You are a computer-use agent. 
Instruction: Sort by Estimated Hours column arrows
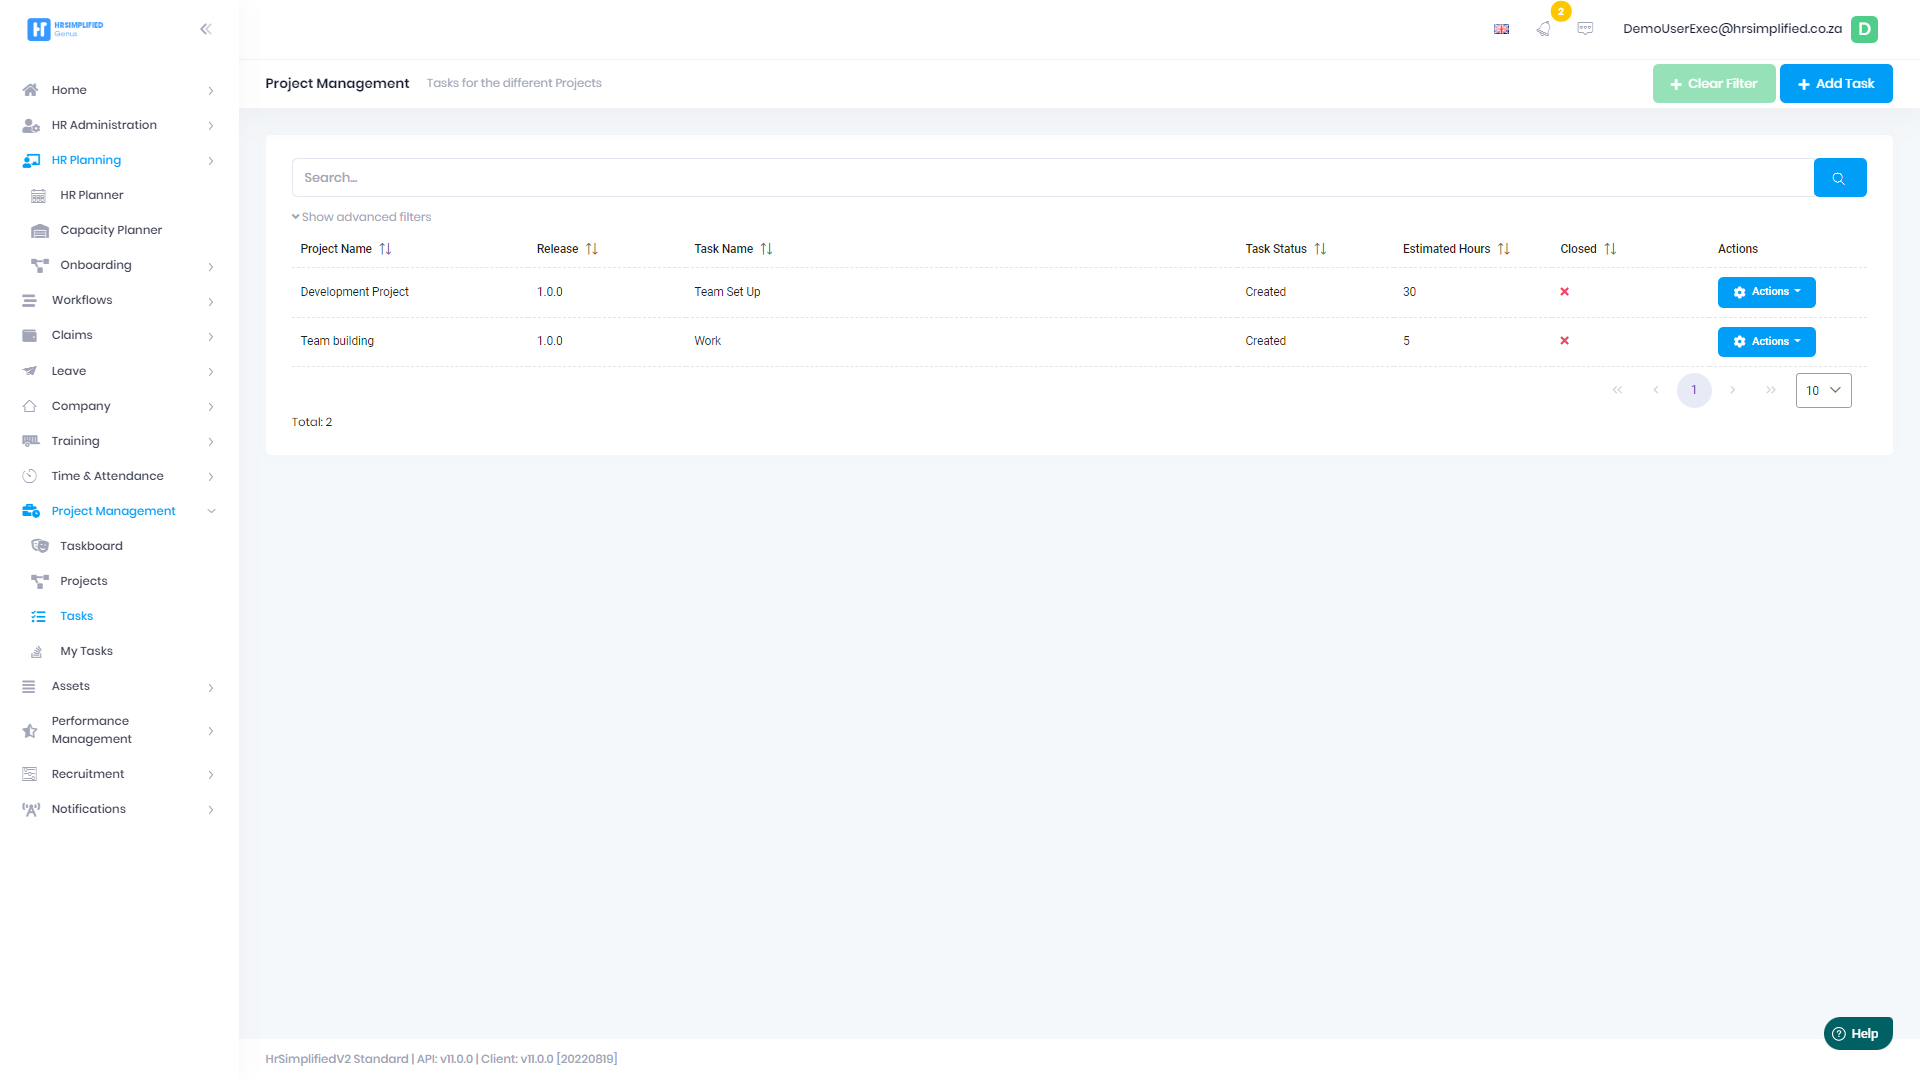click(x=1503, y=249)
